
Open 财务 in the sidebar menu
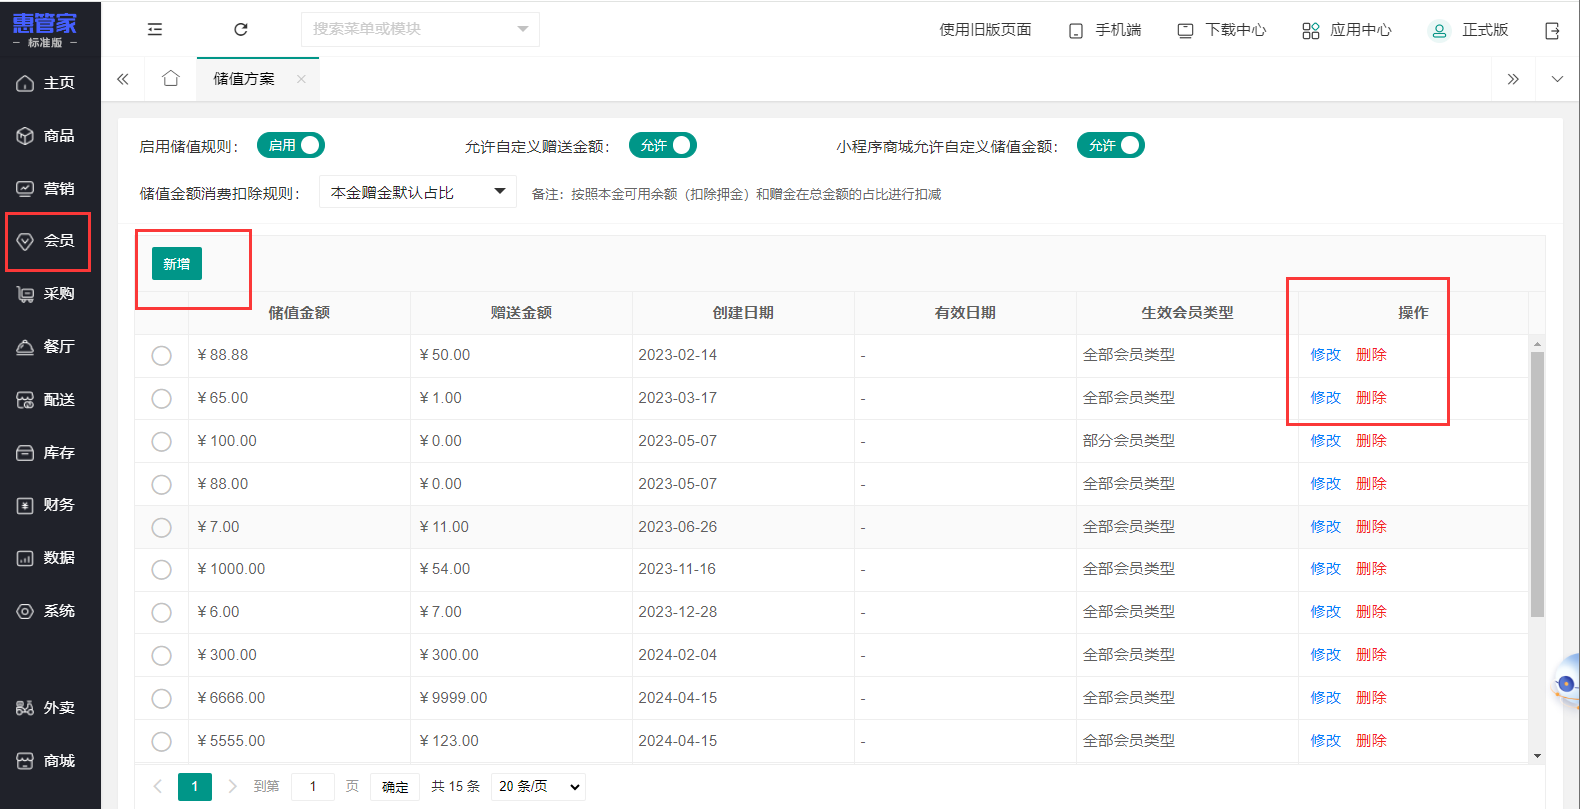point(50,505)
